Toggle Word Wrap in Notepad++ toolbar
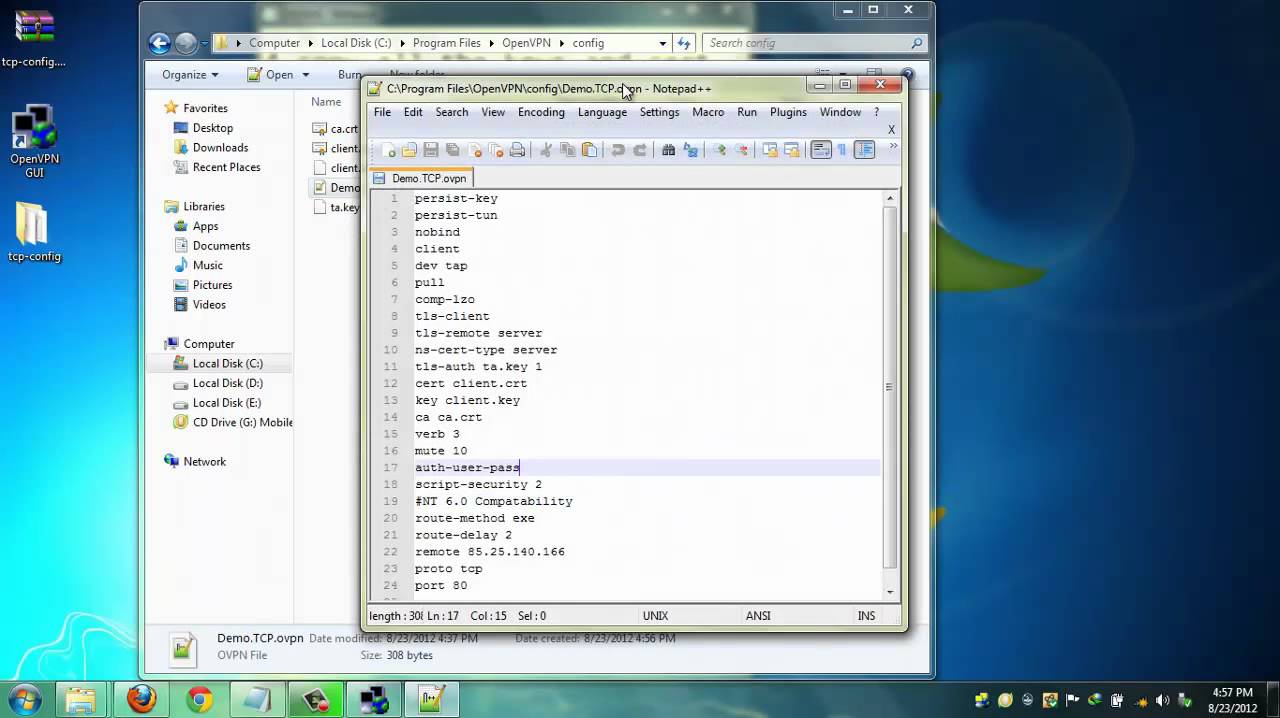 tap(821, 150)
